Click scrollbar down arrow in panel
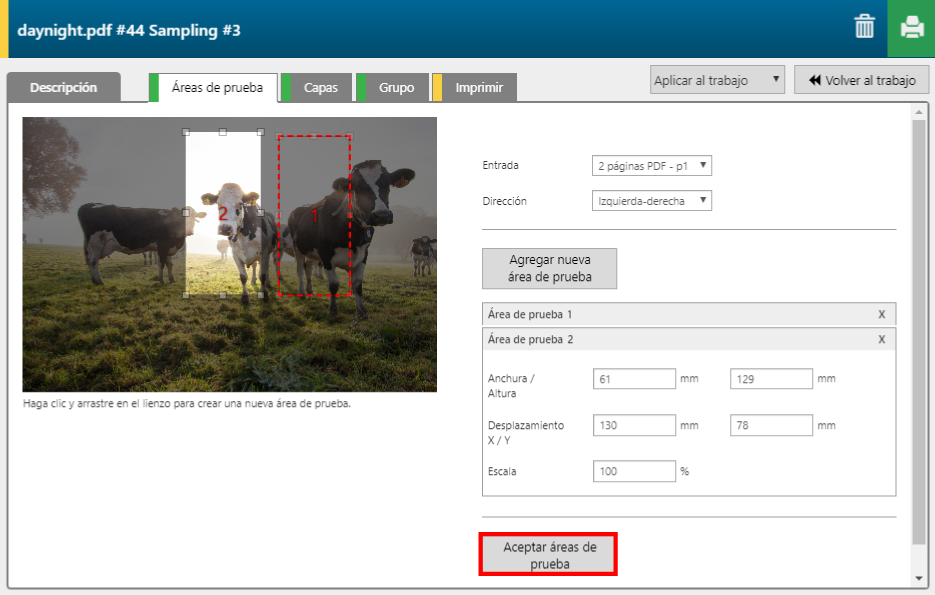This screenshot has width=935, height=595. tap(919, 579)
